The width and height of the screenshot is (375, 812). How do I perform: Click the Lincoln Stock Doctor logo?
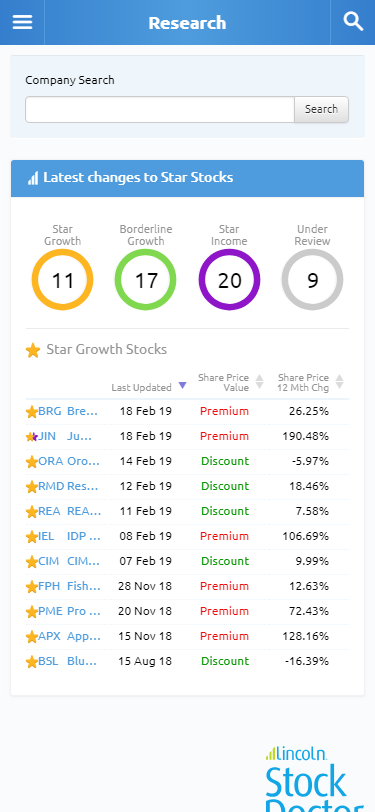314,779
